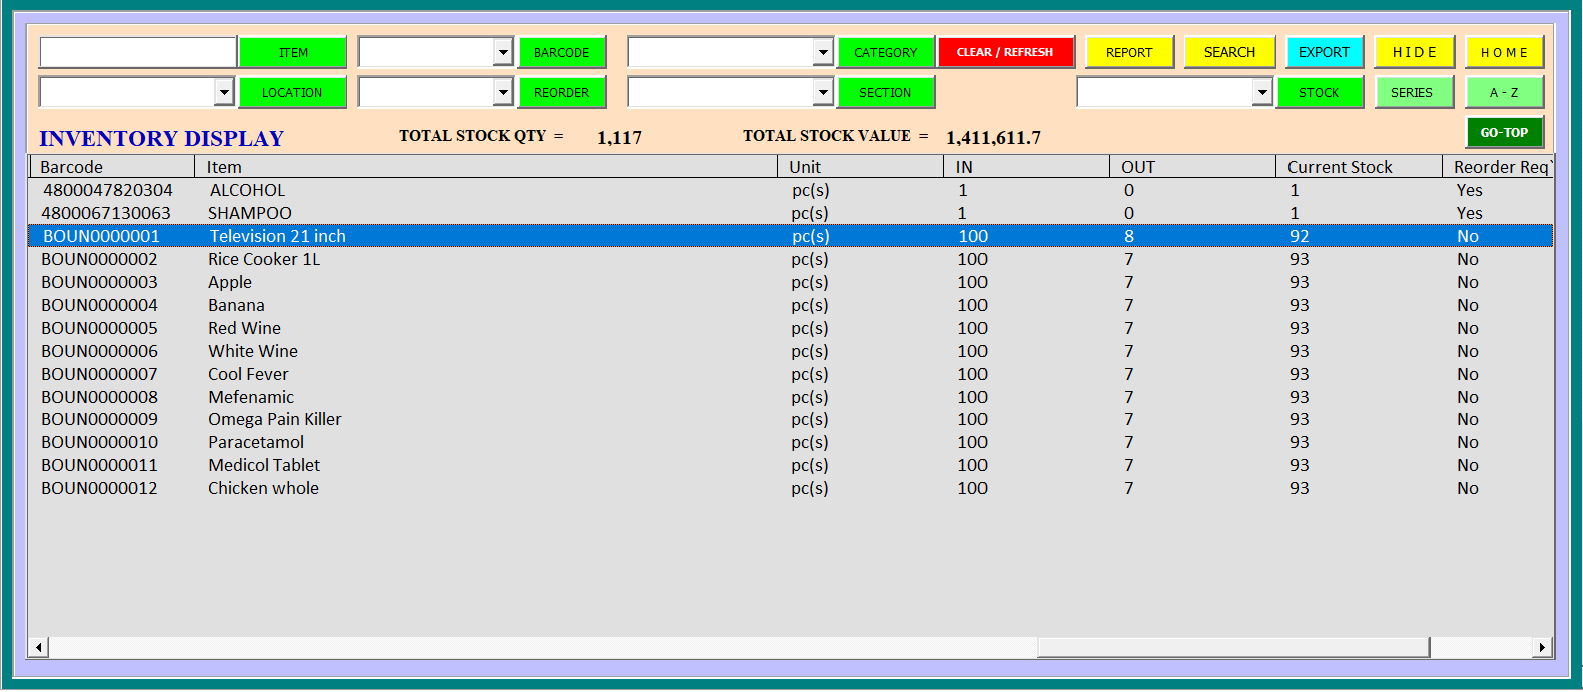Sort the list with A - Z button

(x=1504, y=92)
